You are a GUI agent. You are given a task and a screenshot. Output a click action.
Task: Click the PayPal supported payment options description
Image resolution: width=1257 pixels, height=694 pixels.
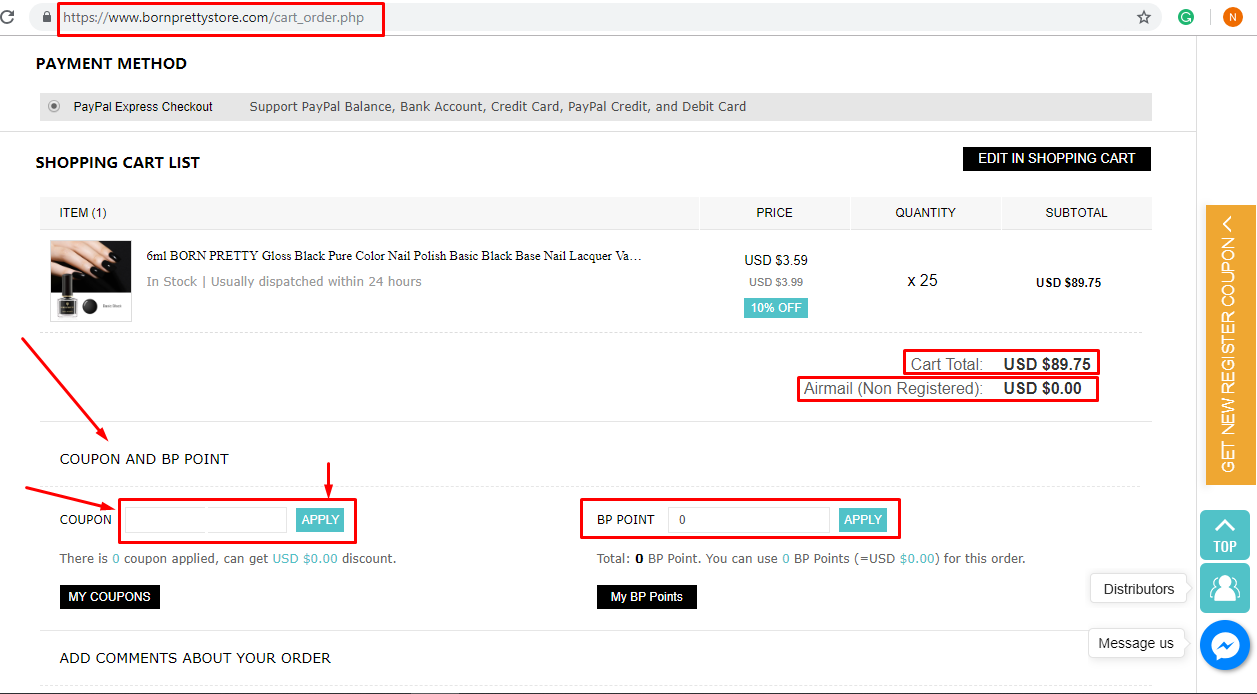[x=498, y=106]
